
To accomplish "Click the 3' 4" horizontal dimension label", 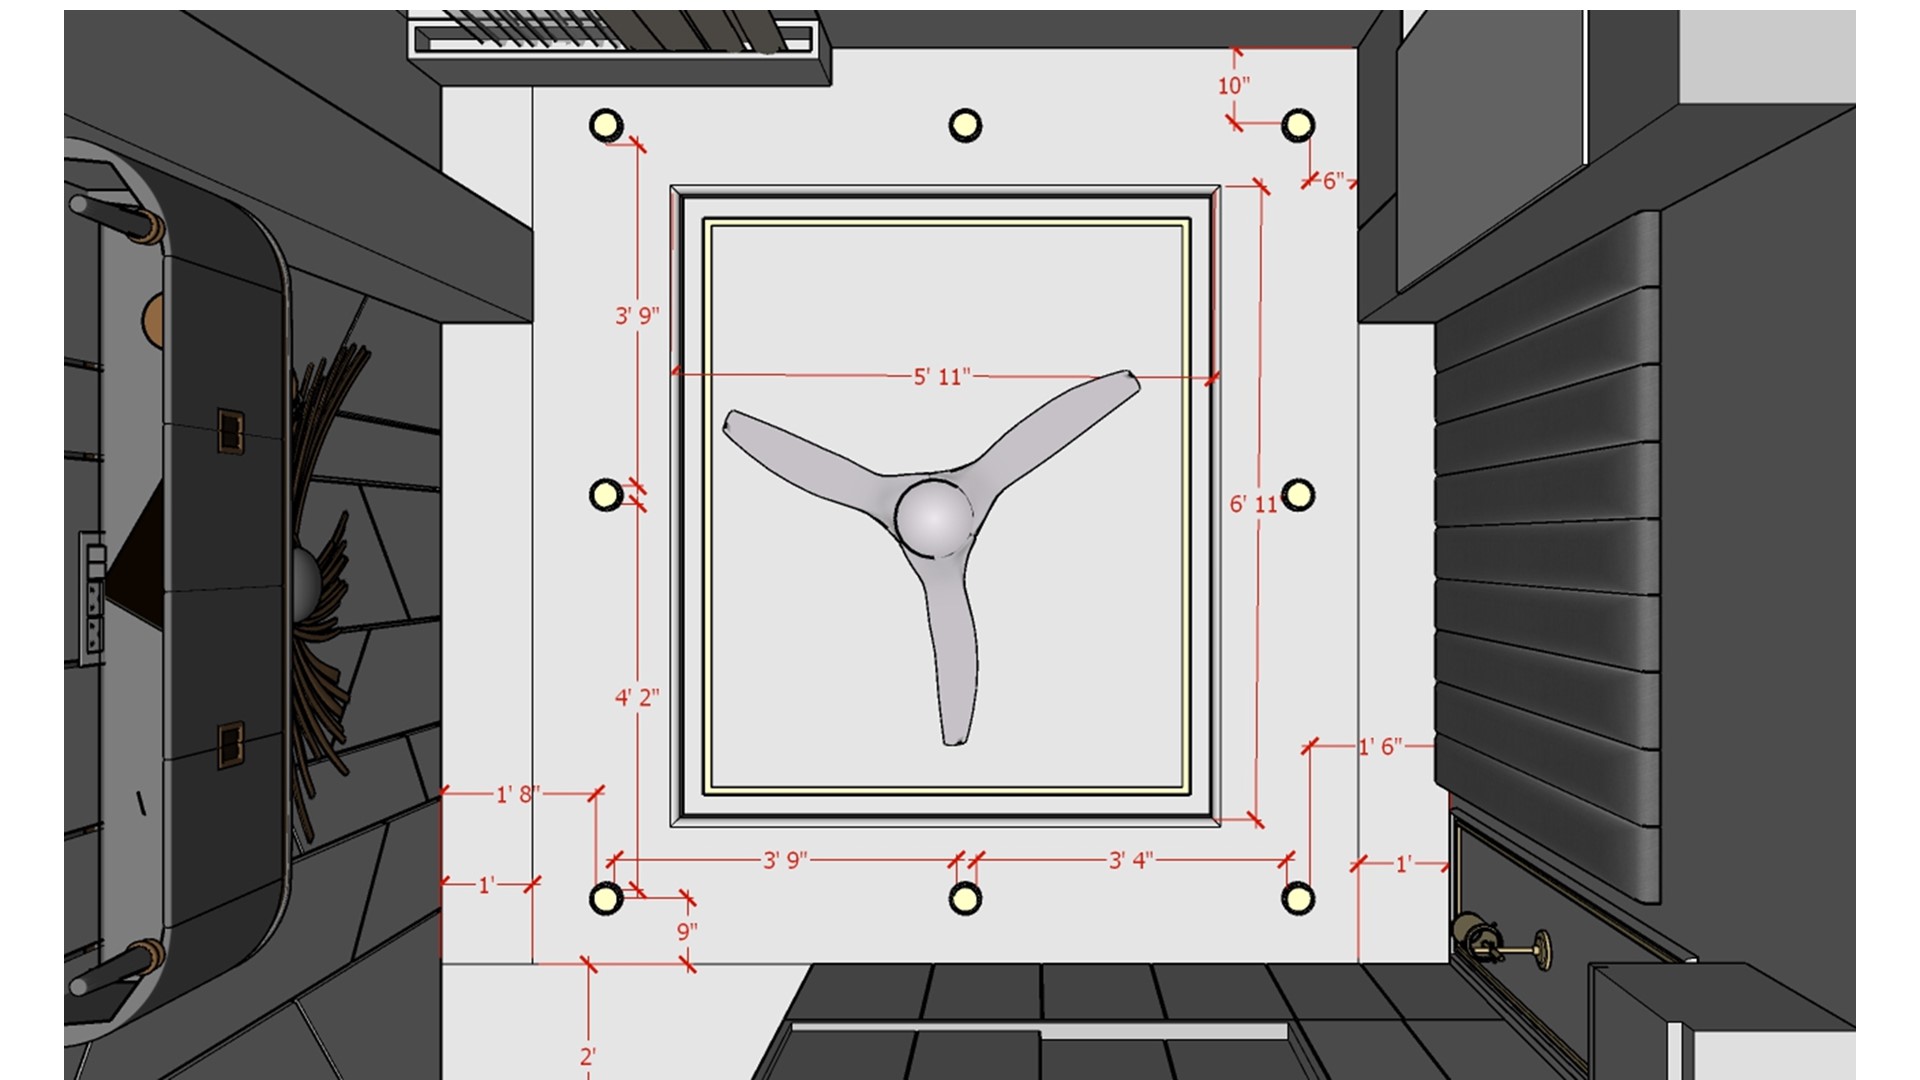I will click(1131, 860).
